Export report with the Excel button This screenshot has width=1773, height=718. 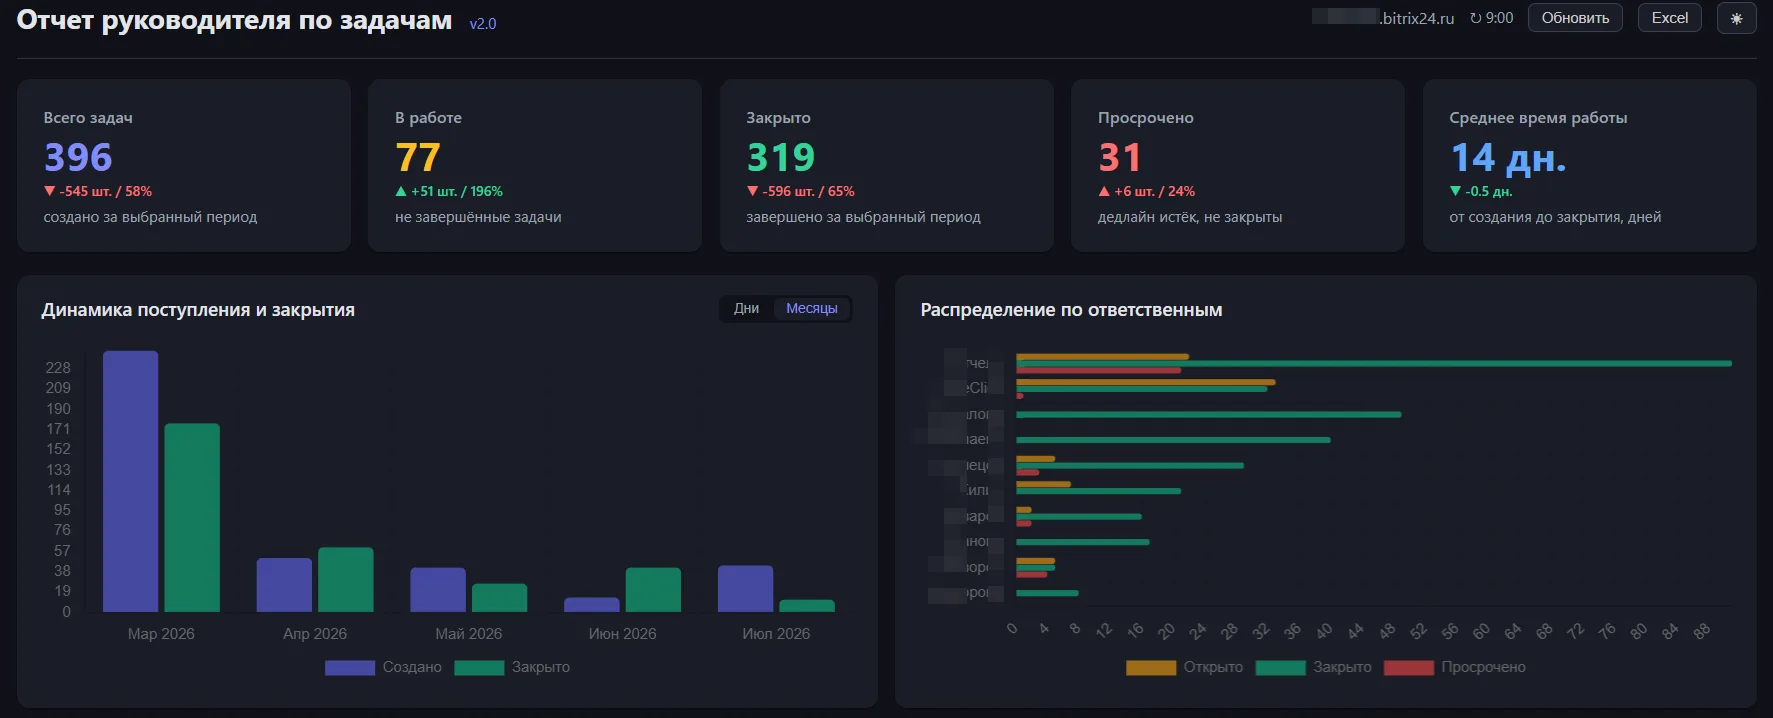pyautogui.click(x=1669, y=18)
